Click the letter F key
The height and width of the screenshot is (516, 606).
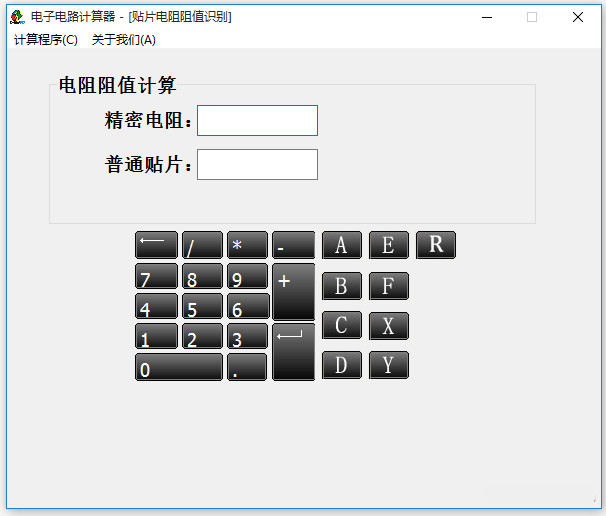(389, 286)
